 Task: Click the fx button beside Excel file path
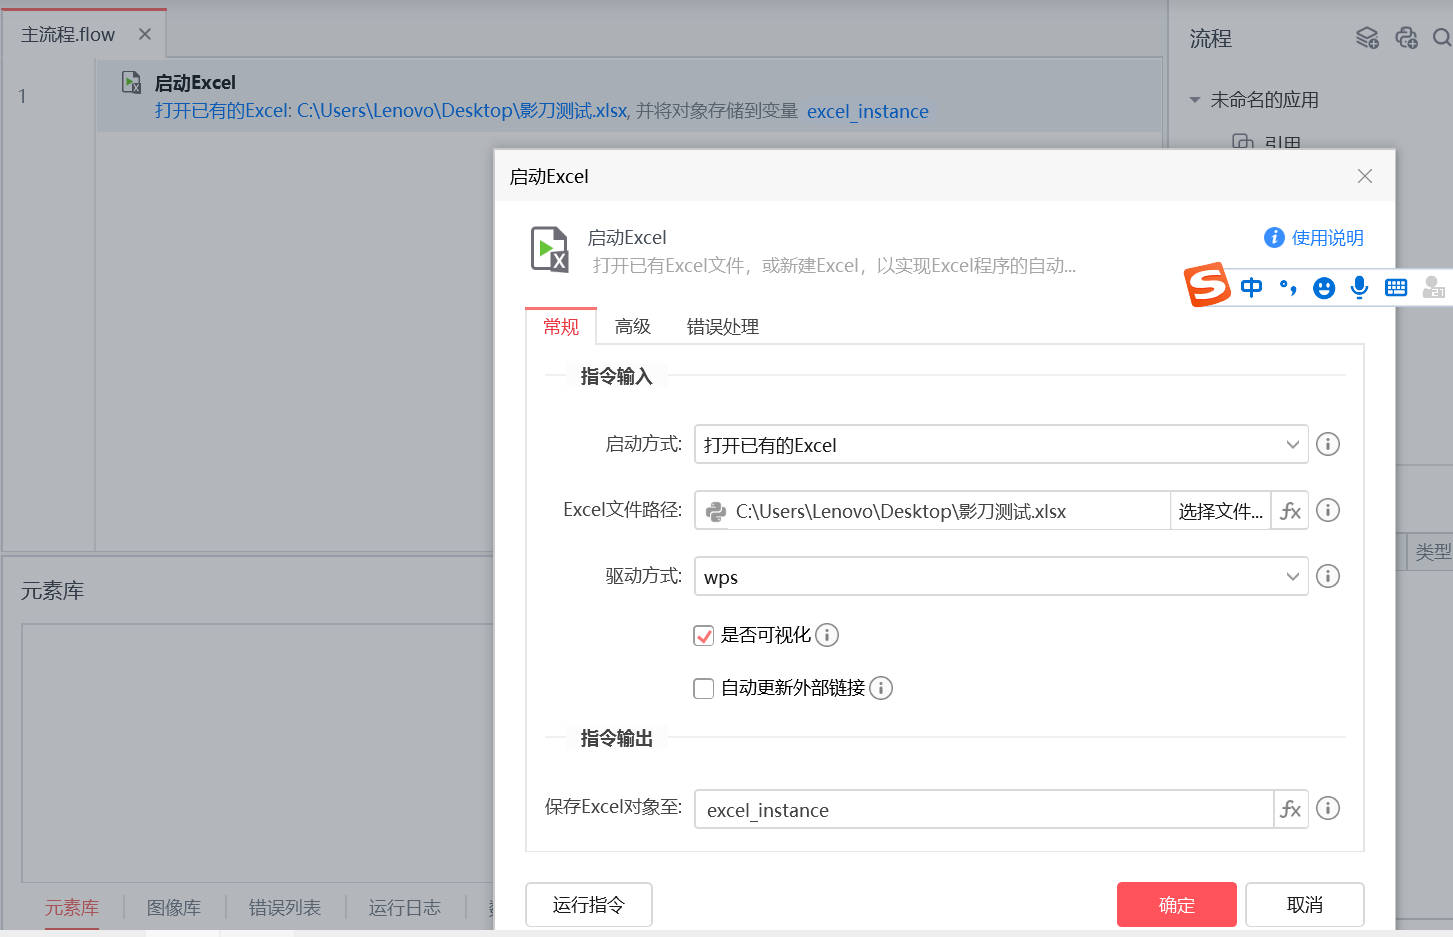(x=1290, y=511)
